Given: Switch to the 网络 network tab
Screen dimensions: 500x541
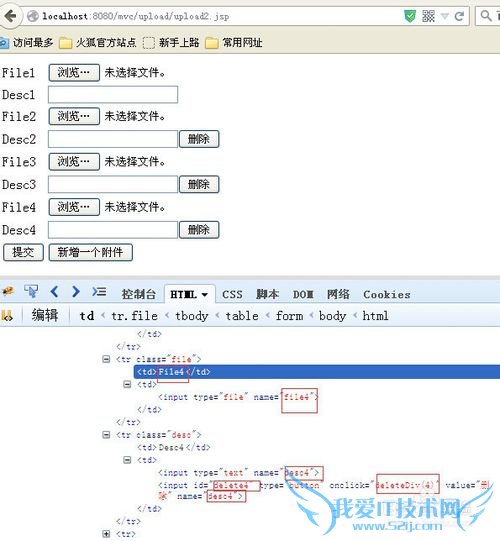Looking at the screenshot, I should click(x=338, y=294).
